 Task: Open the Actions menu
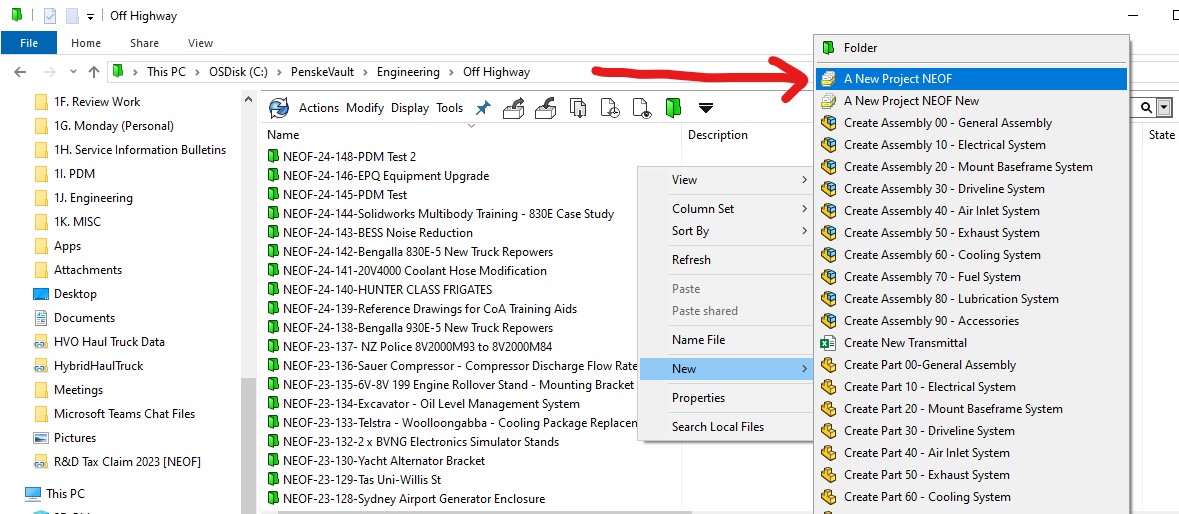319,108
